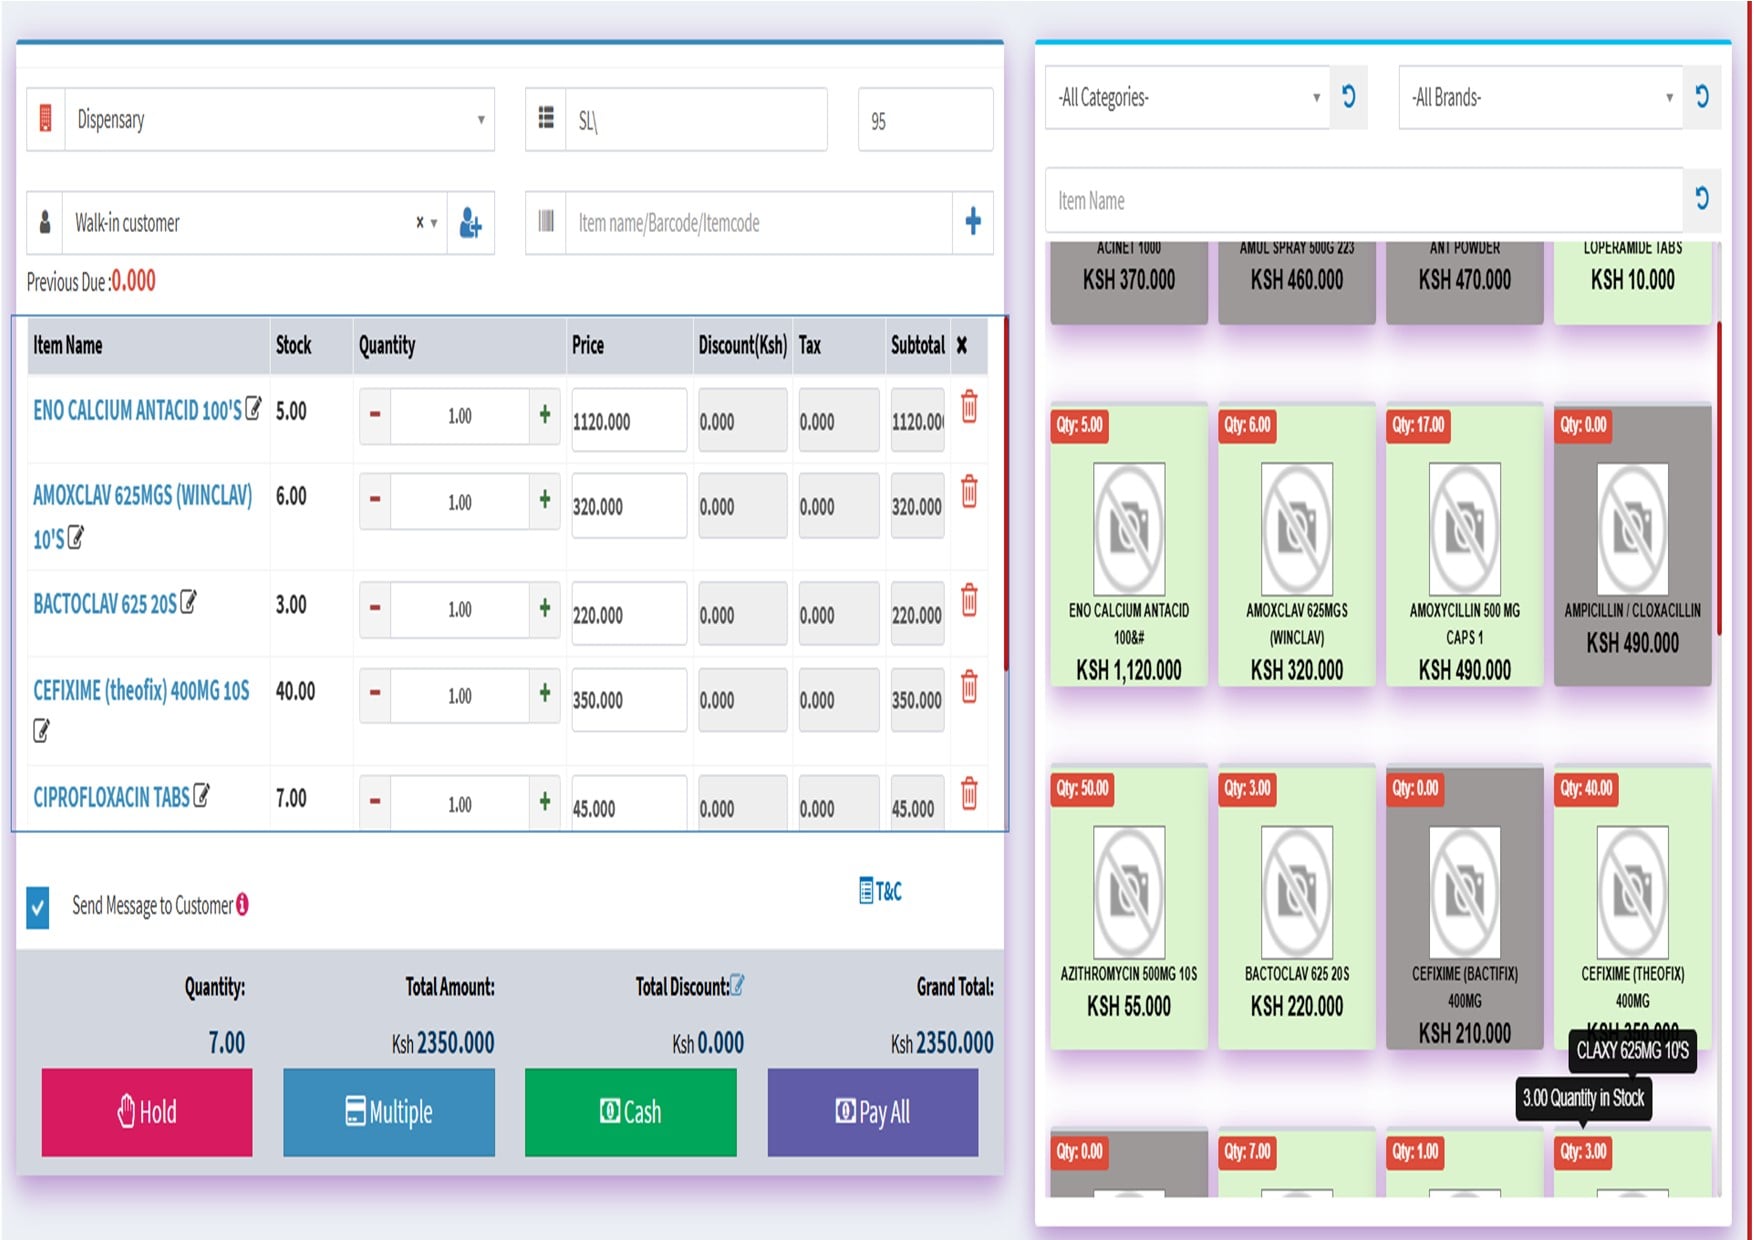This screenshot has height=1240, width=1754.
Task: Toggle Send Message to Customer checkbox
Action: pyautogui.click(x=38, y=908)
